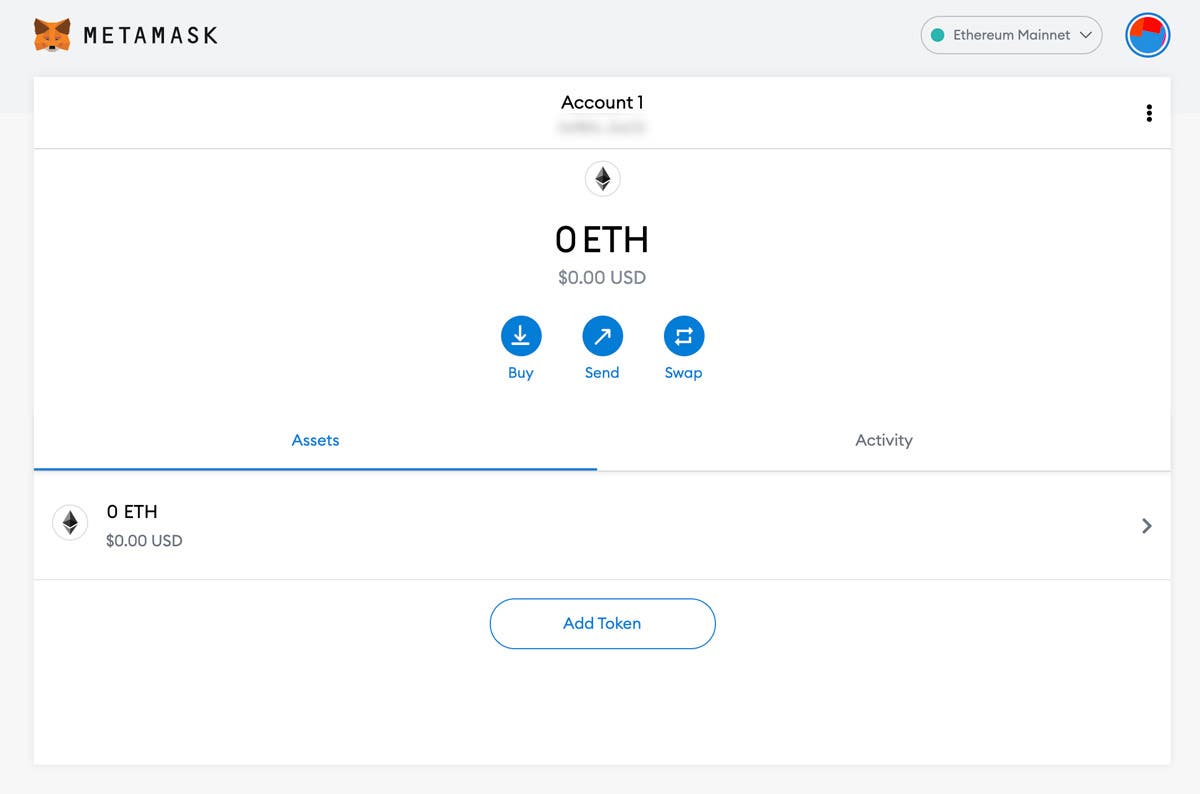Click the '$0.00 USD' value in asset row
The height and width of the screenshot is (794, 1200).
pos(144,541)
